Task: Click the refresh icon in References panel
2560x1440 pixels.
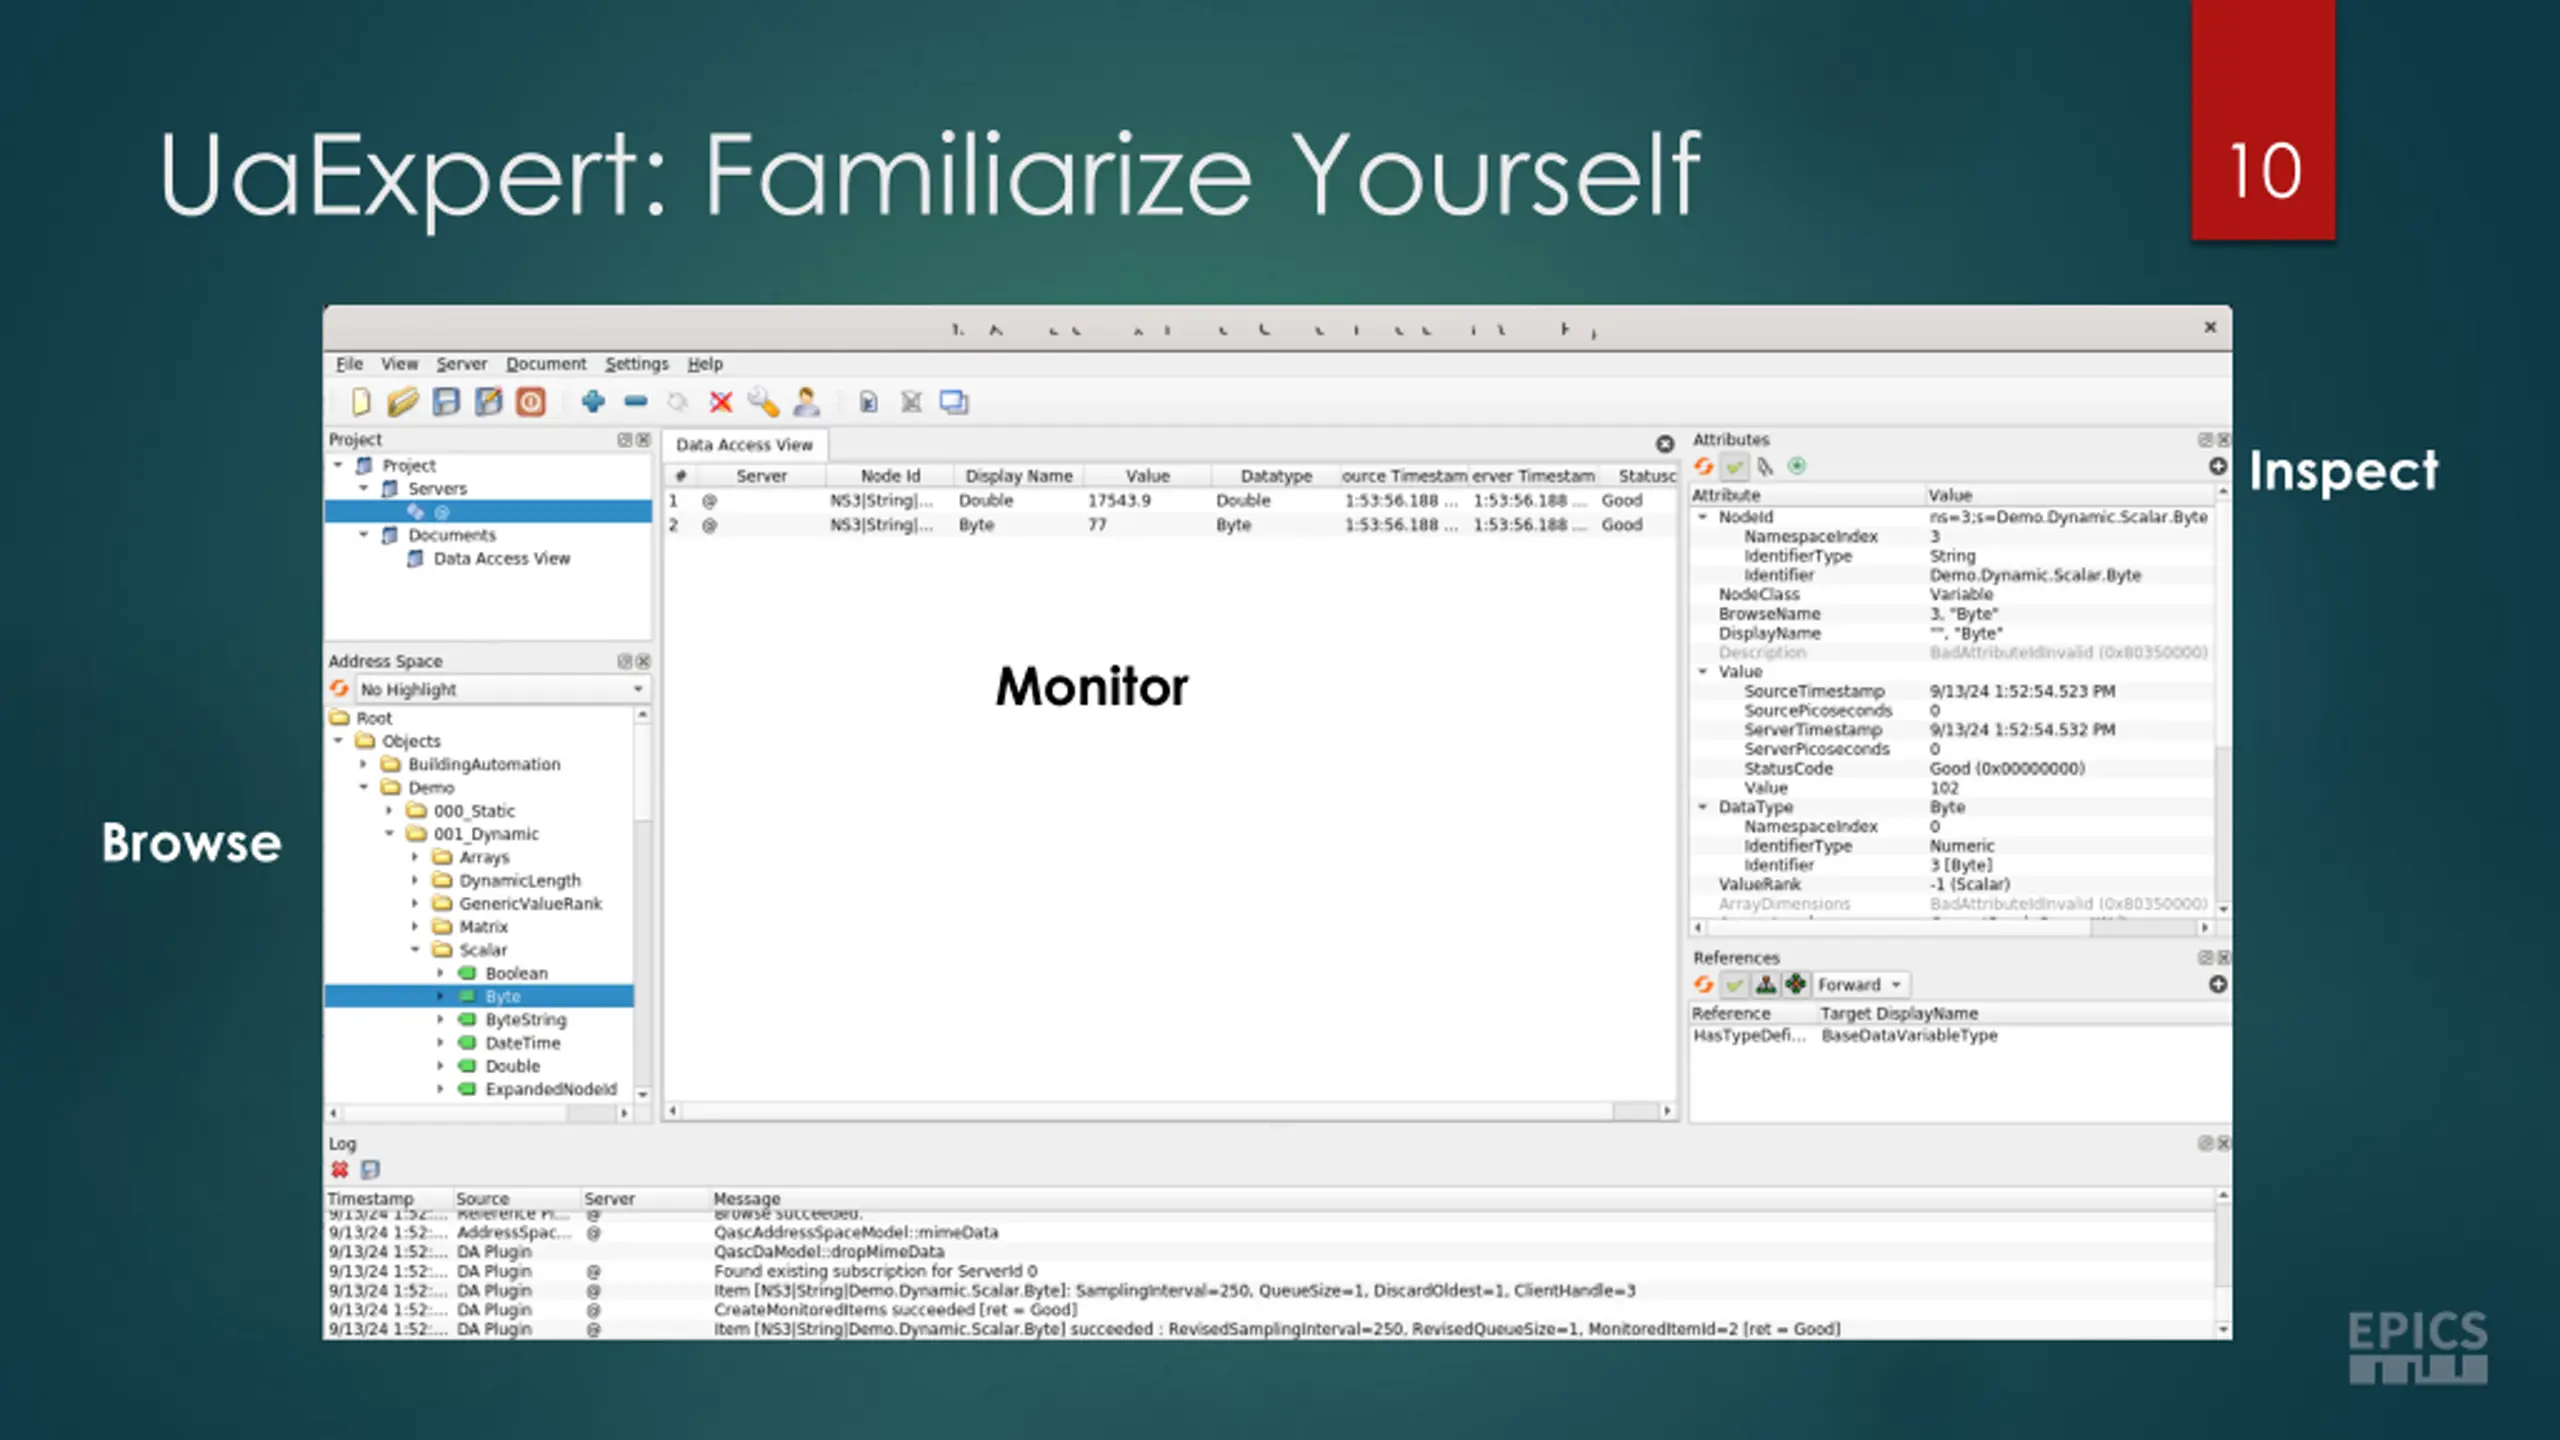Action: tap(1704, 985)
